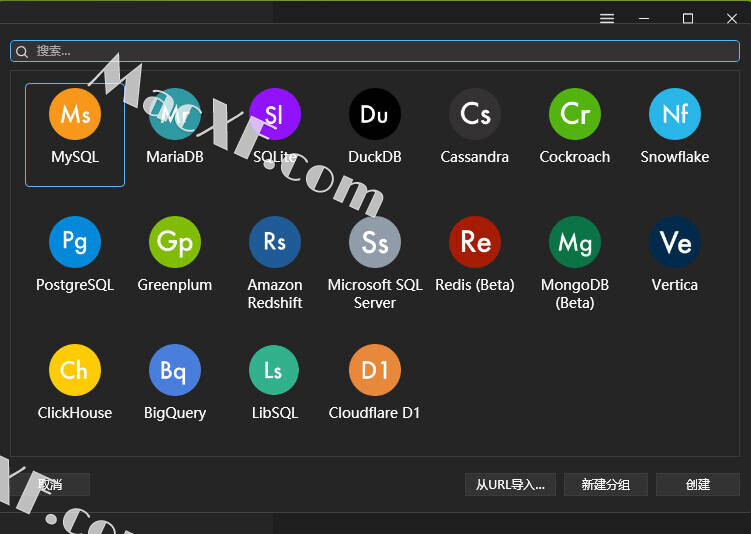Close the connection dialog window

pos(731,19)
